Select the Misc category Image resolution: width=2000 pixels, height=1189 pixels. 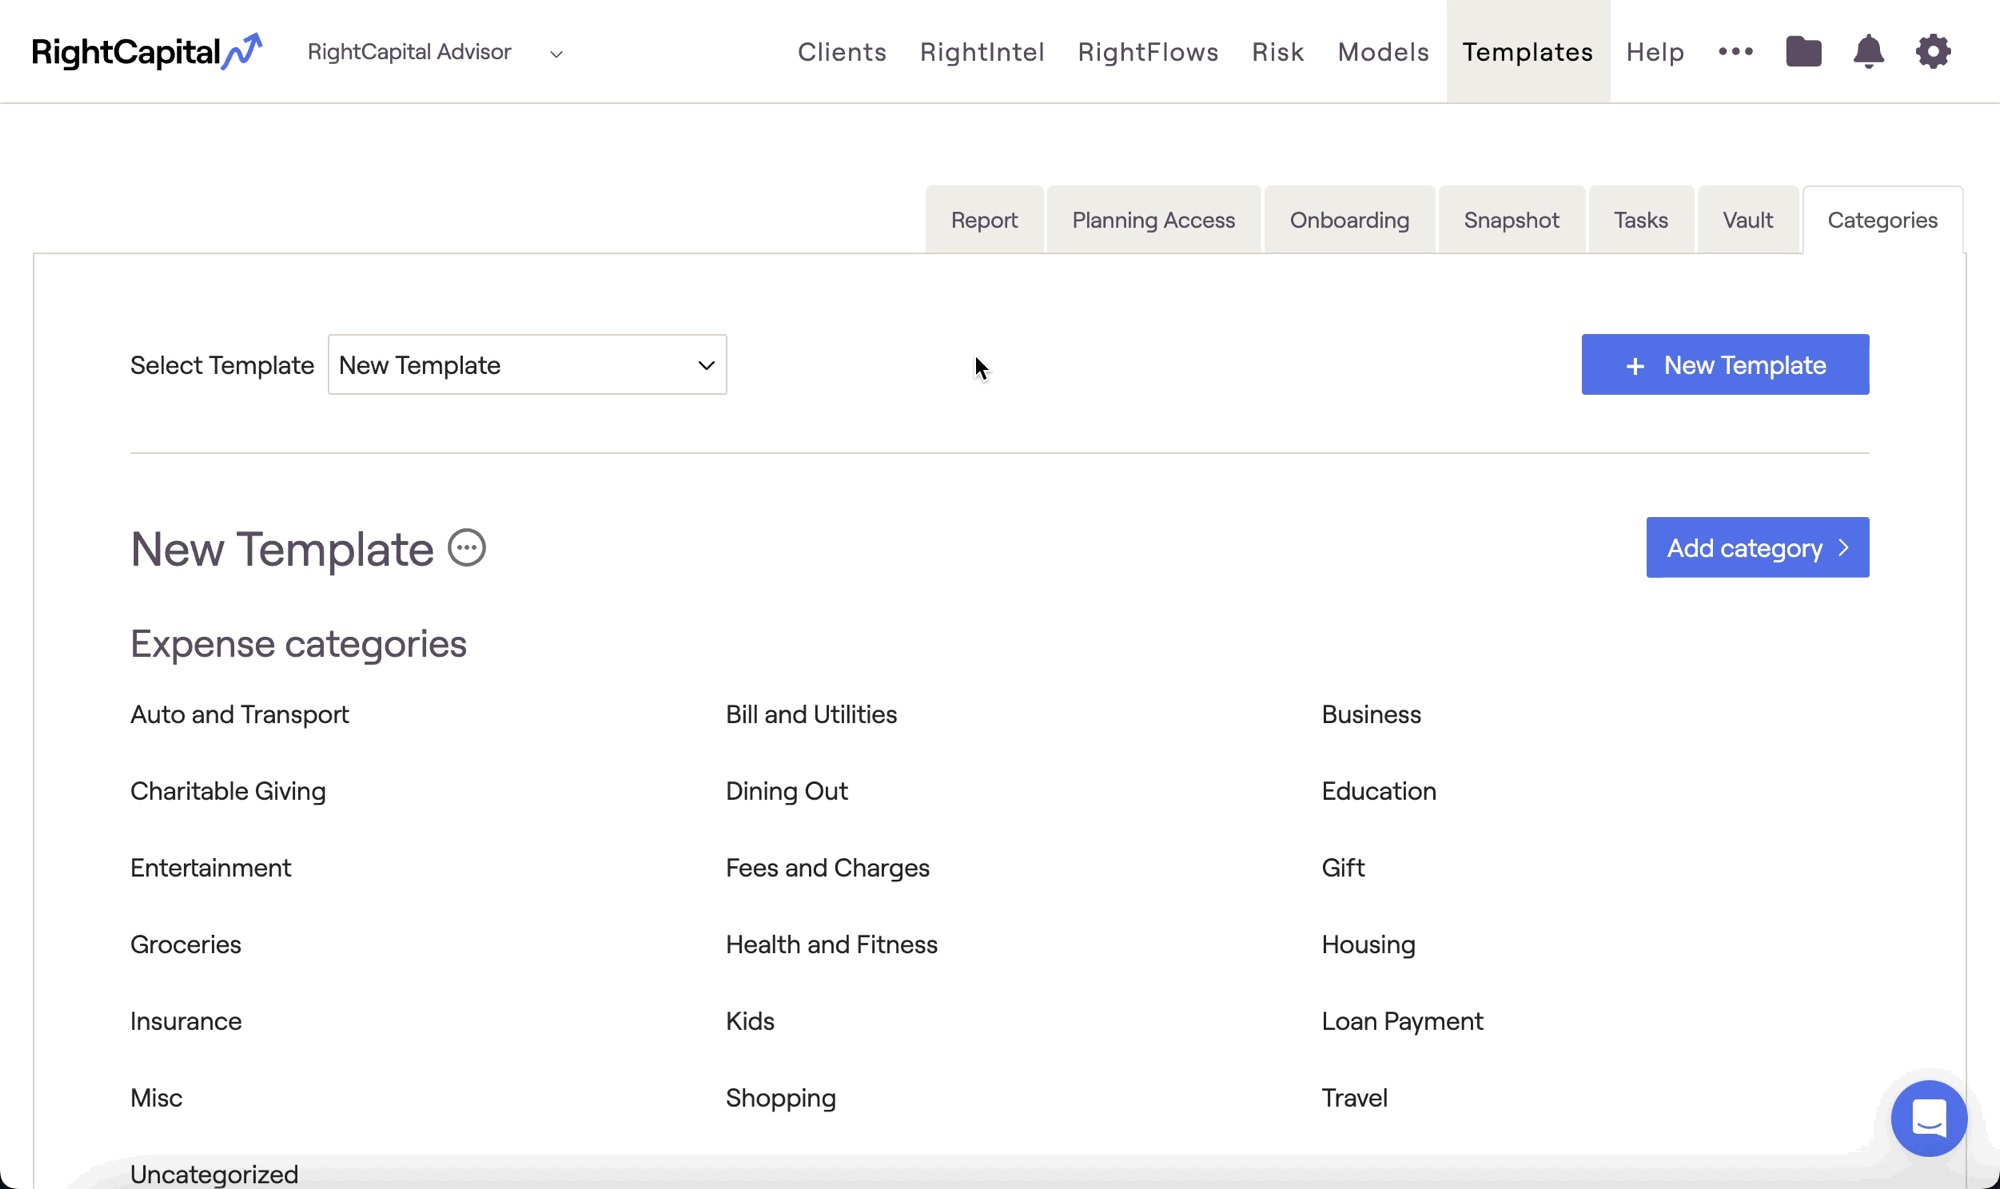[156, 1098]
